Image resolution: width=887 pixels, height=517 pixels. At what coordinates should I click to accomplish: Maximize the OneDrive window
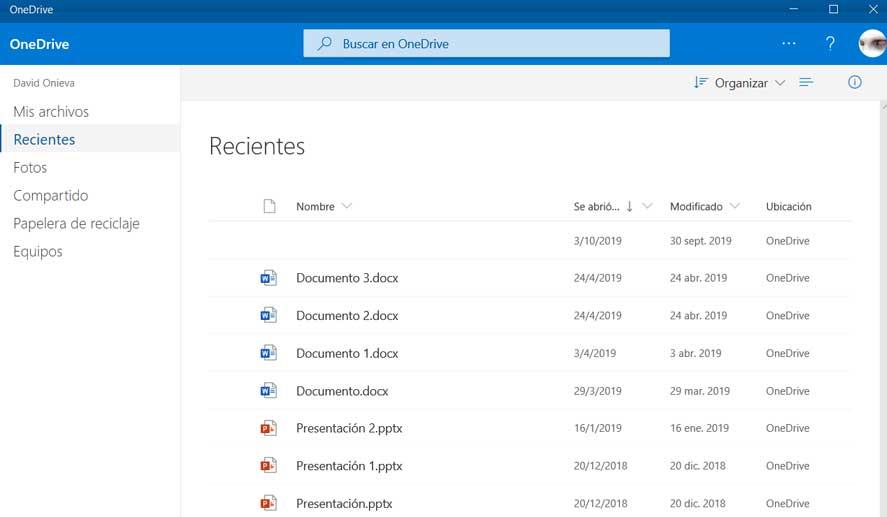click(x=833, y=9)
